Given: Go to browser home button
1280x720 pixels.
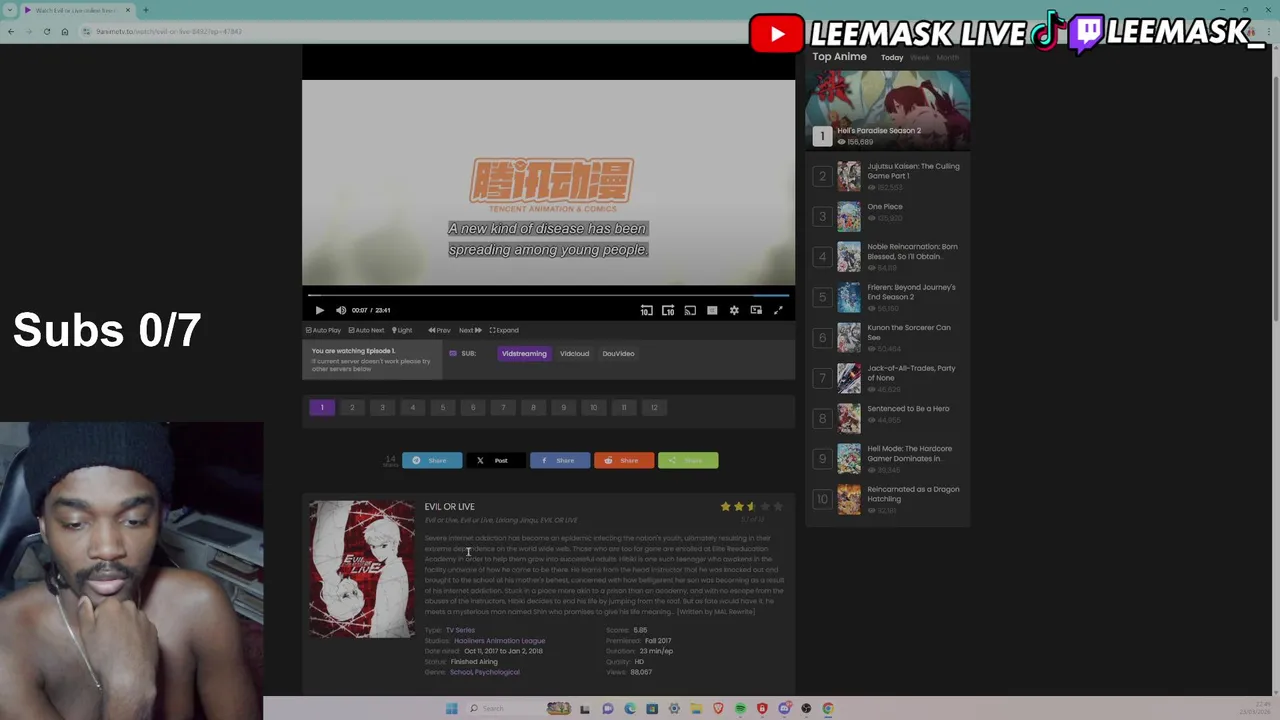Looking at the screenshot, I should (64, 31).
